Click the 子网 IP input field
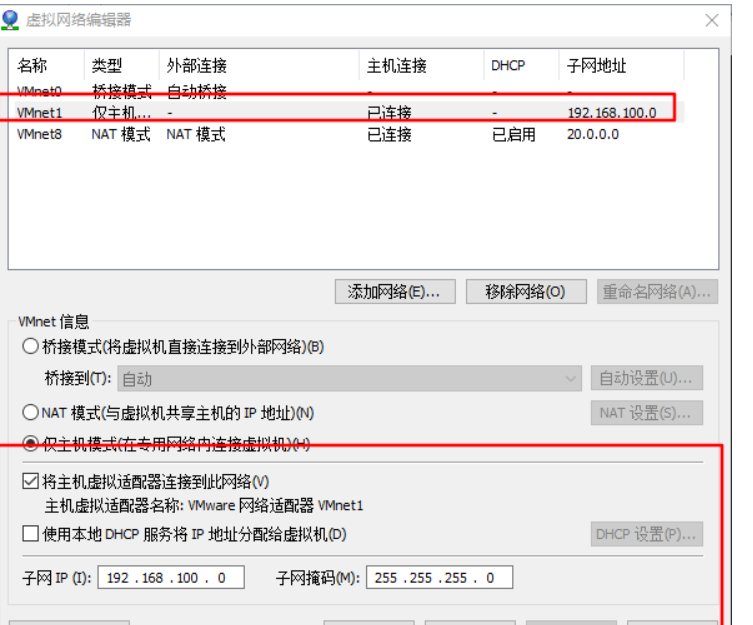This screenshot has width=753, height=625. click(x=171, y=577)
